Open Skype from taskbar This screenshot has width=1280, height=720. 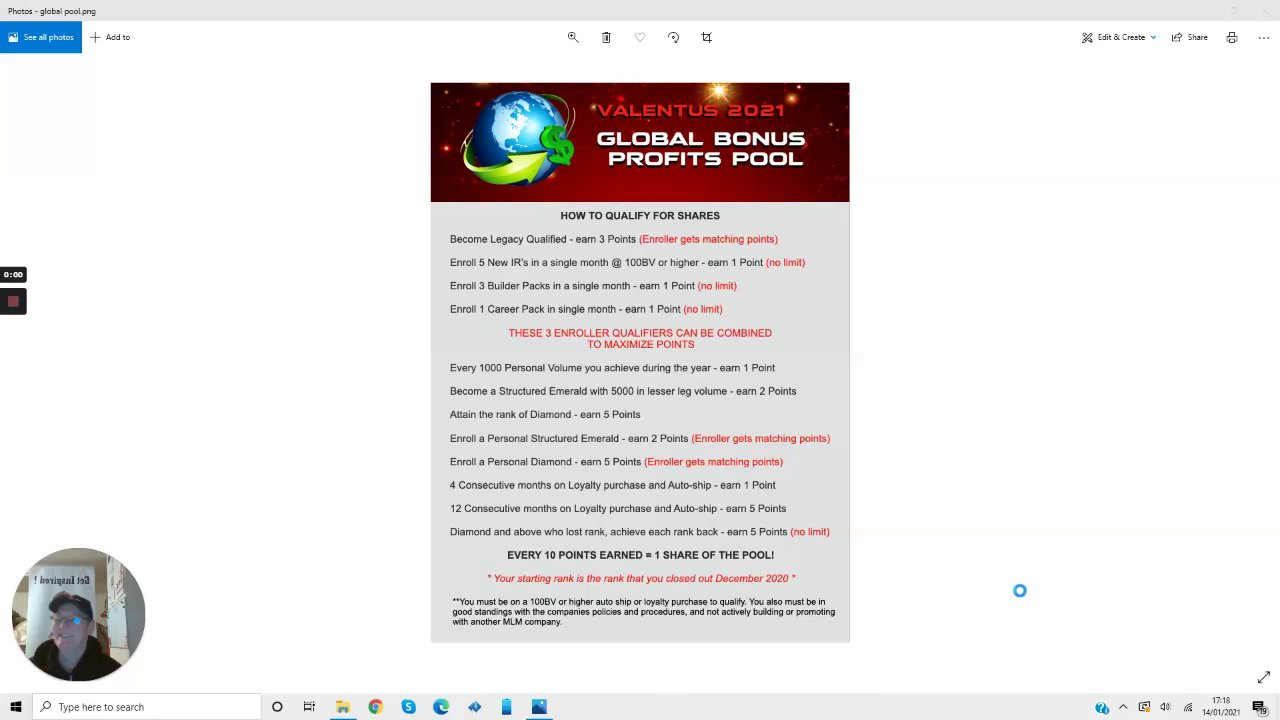tap(408, 707)
